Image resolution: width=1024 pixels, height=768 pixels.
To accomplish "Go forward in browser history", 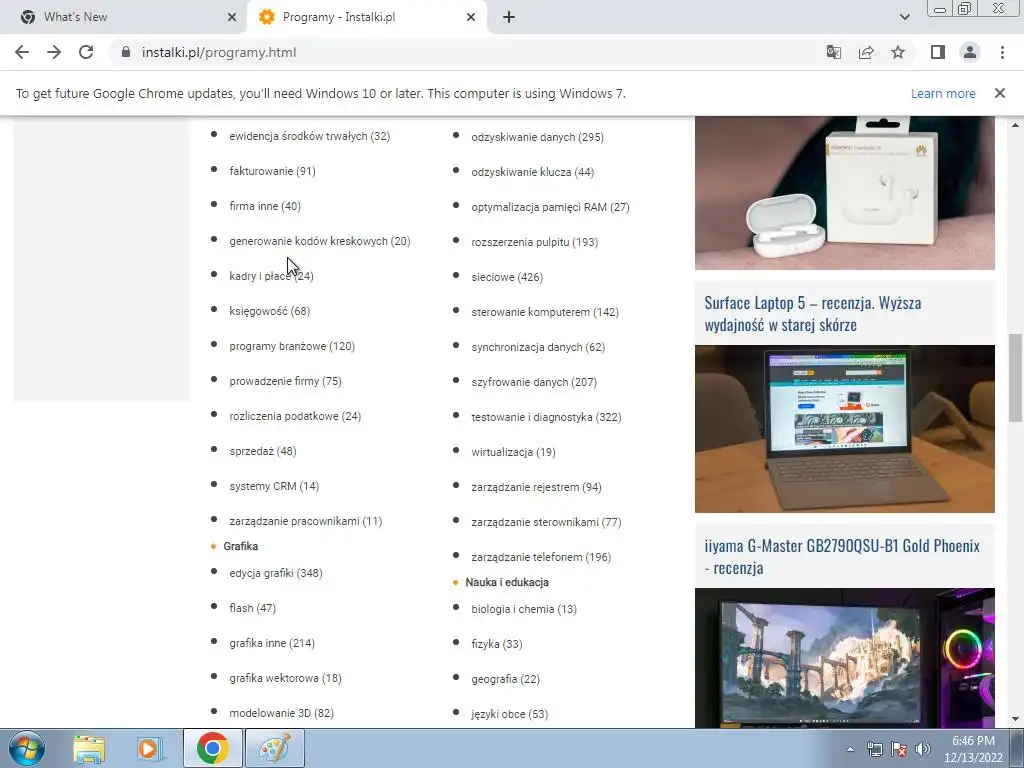I will 54,52.
